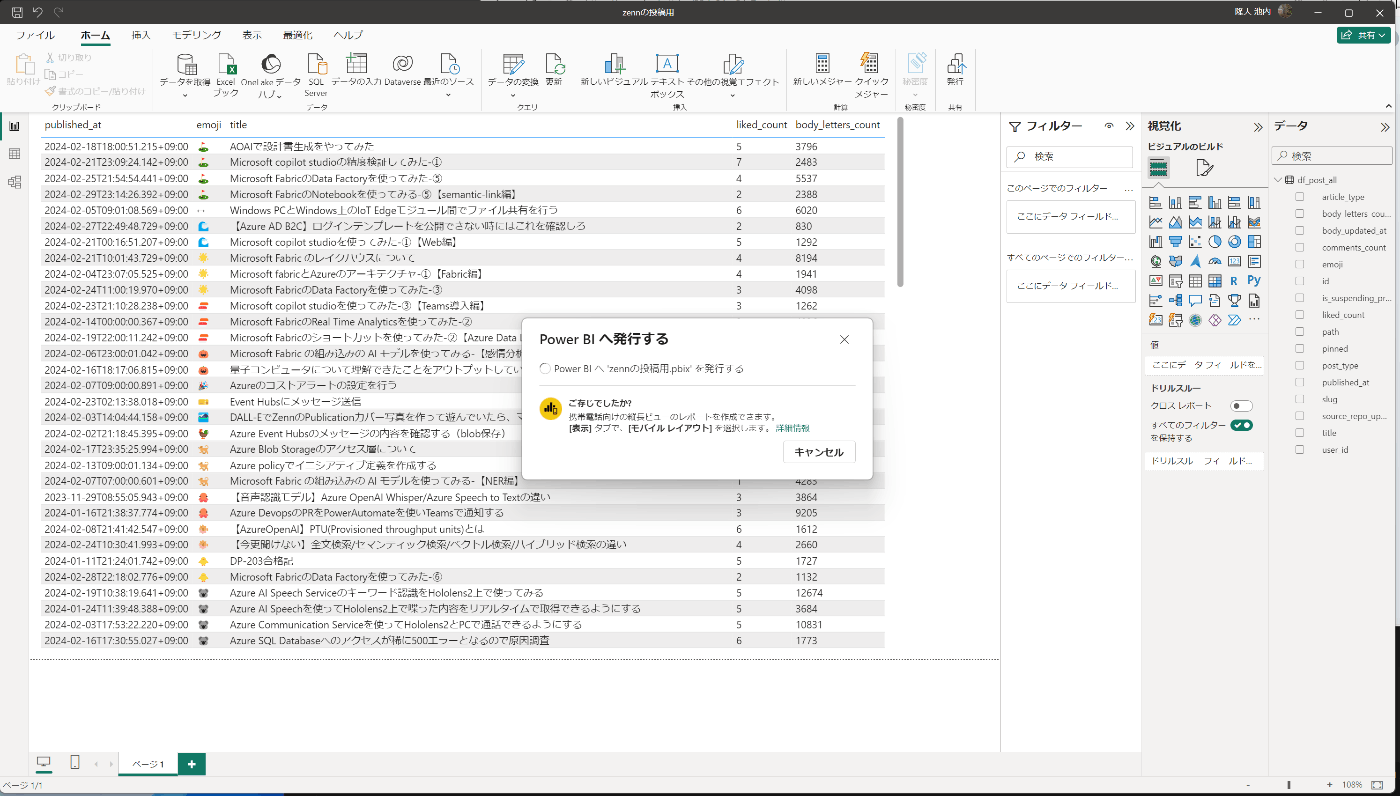Screen dimensions: 1400x796
Task: Open the Get Data (データを取得) icon
Action: coord(185,64)
